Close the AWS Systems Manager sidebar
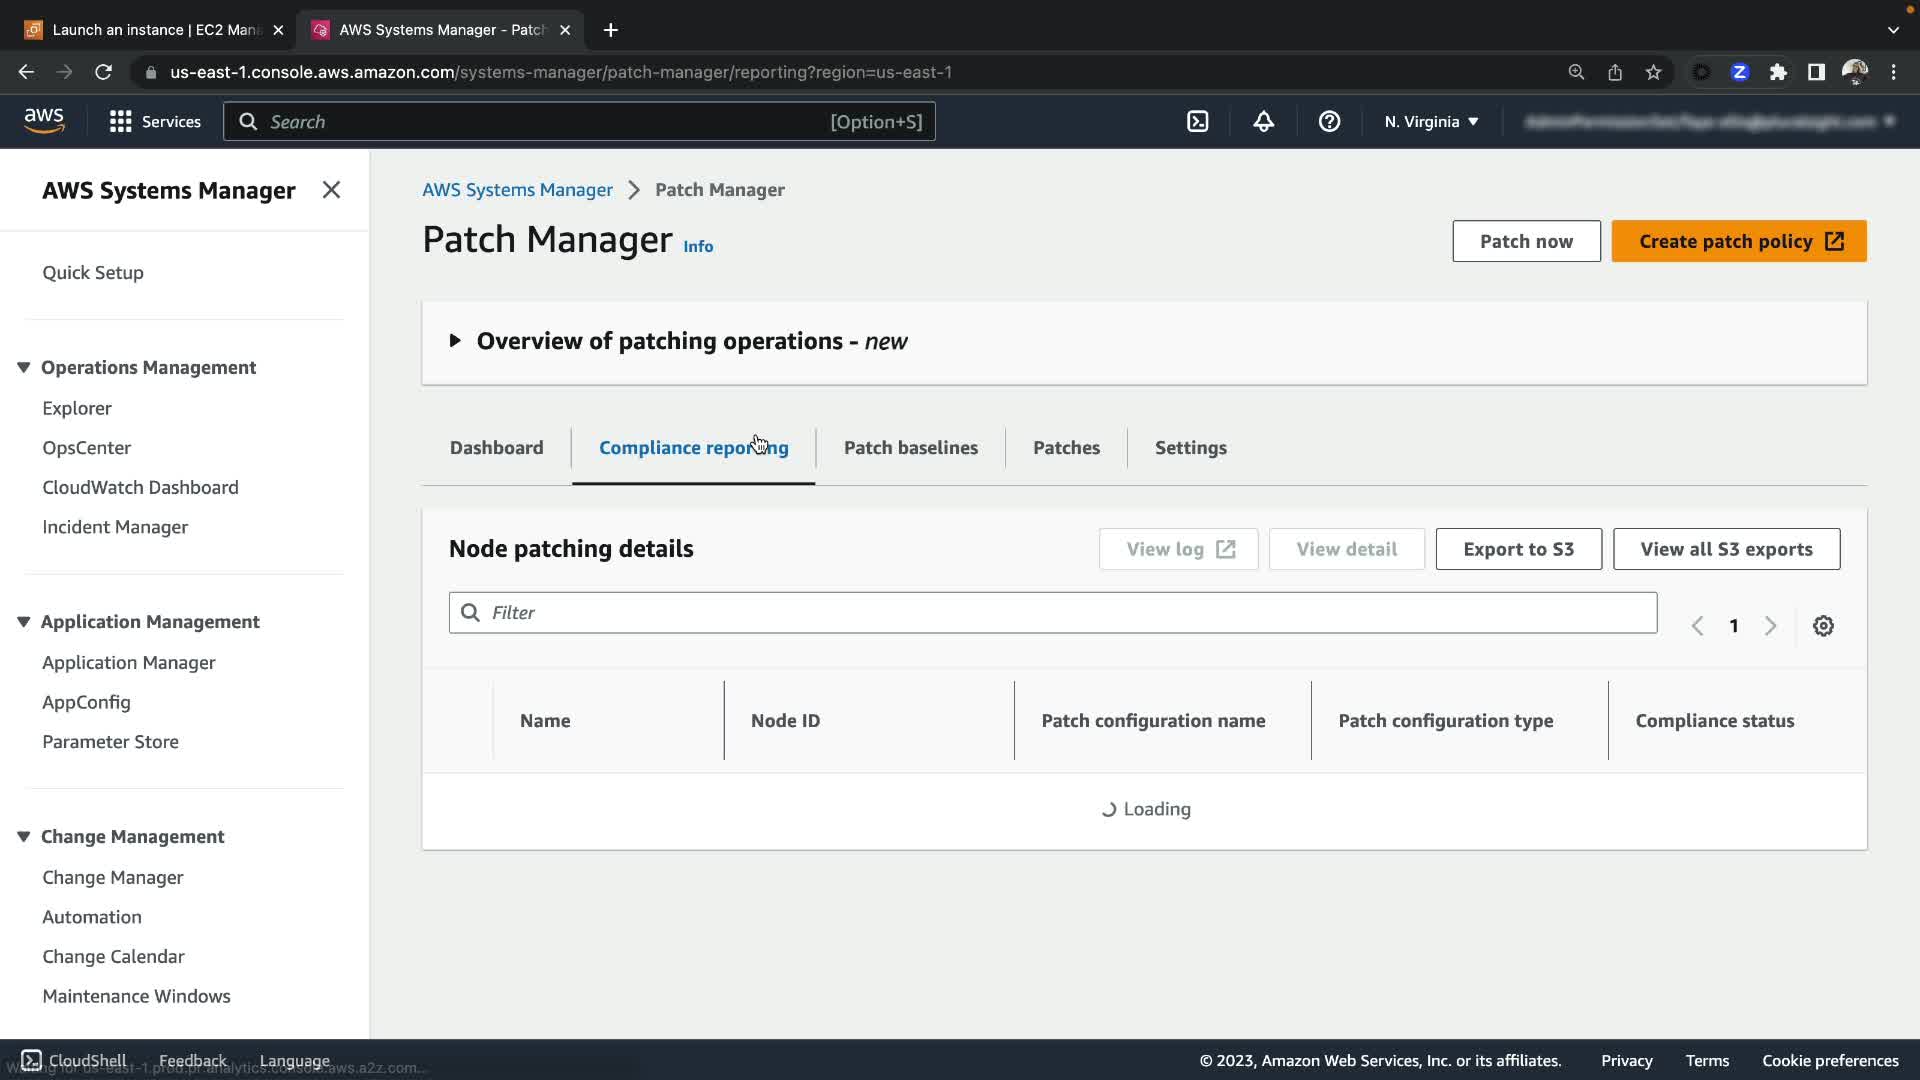1920x1080 pixels. click(x=331, y=190)
